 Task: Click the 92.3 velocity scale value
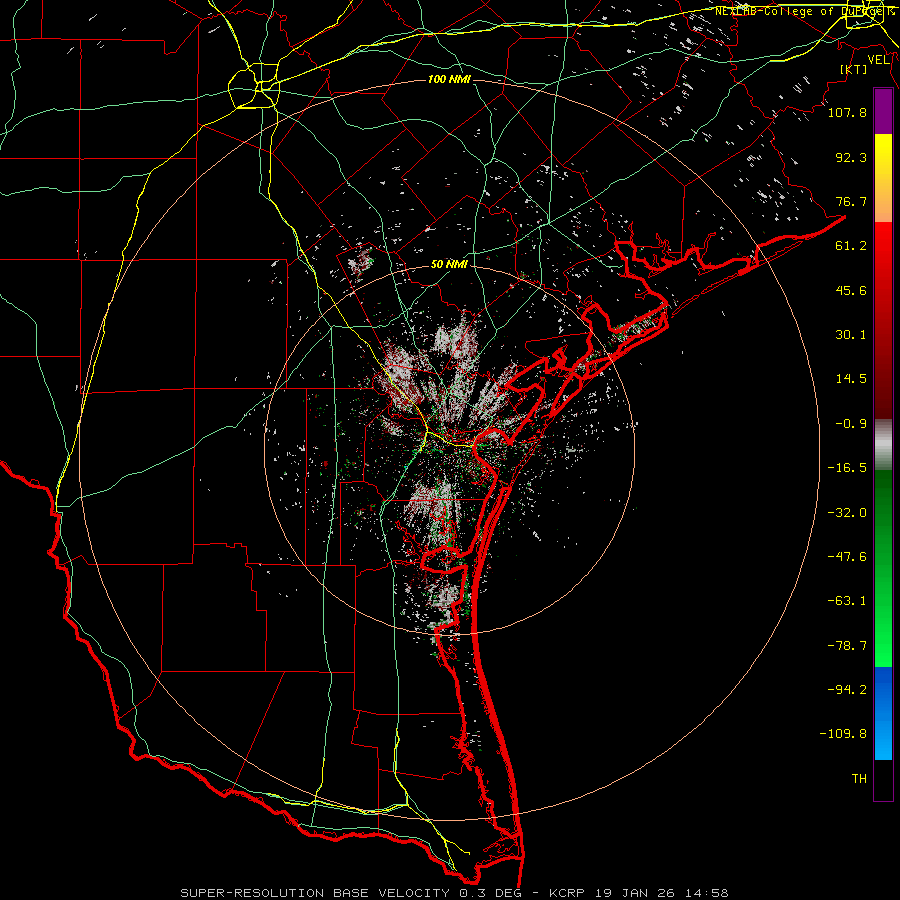tap(851, 157)
